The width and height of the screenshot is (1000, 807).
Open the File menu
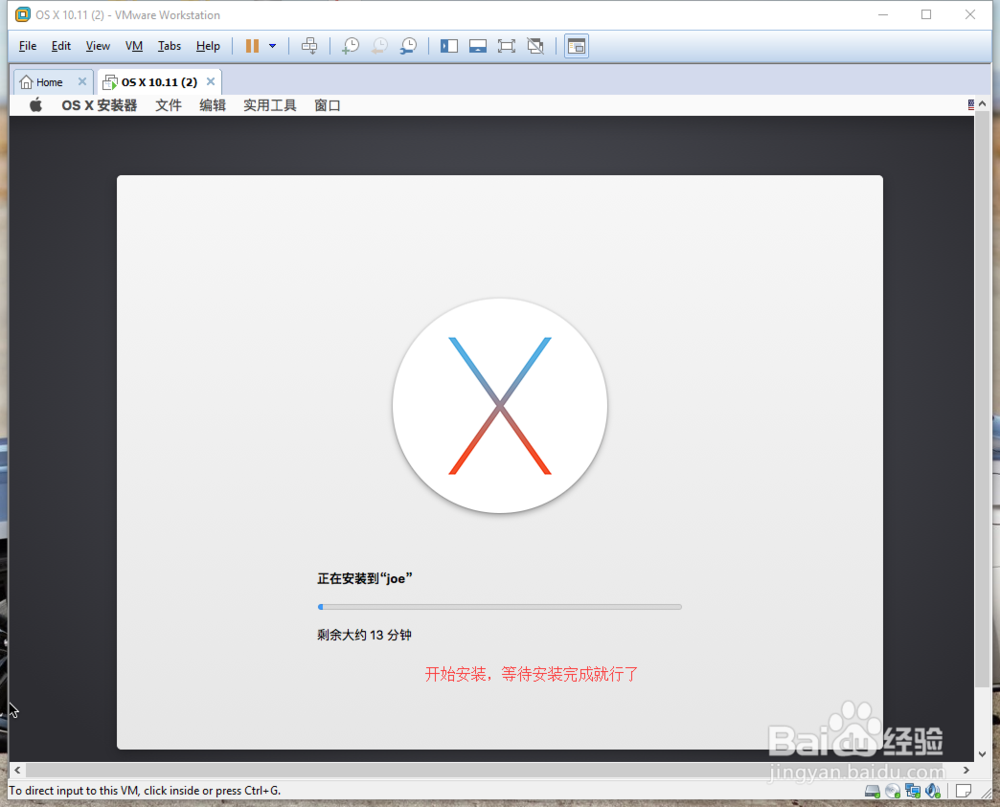click(27, 46)
